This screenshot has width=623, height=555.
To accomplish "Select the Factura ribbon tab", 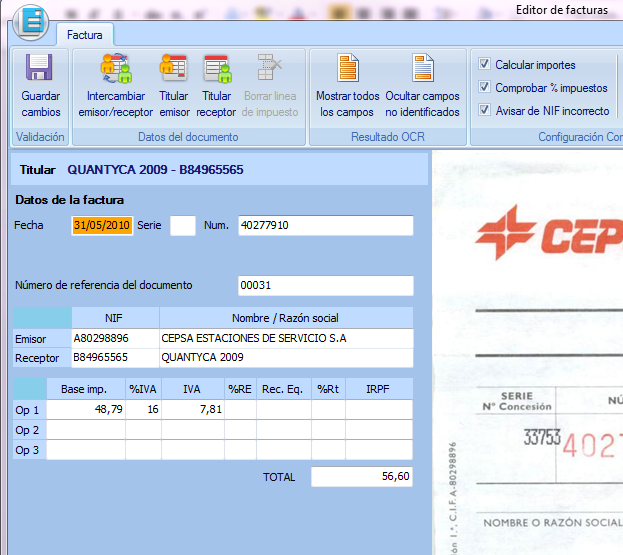I will tap(85, 35).
